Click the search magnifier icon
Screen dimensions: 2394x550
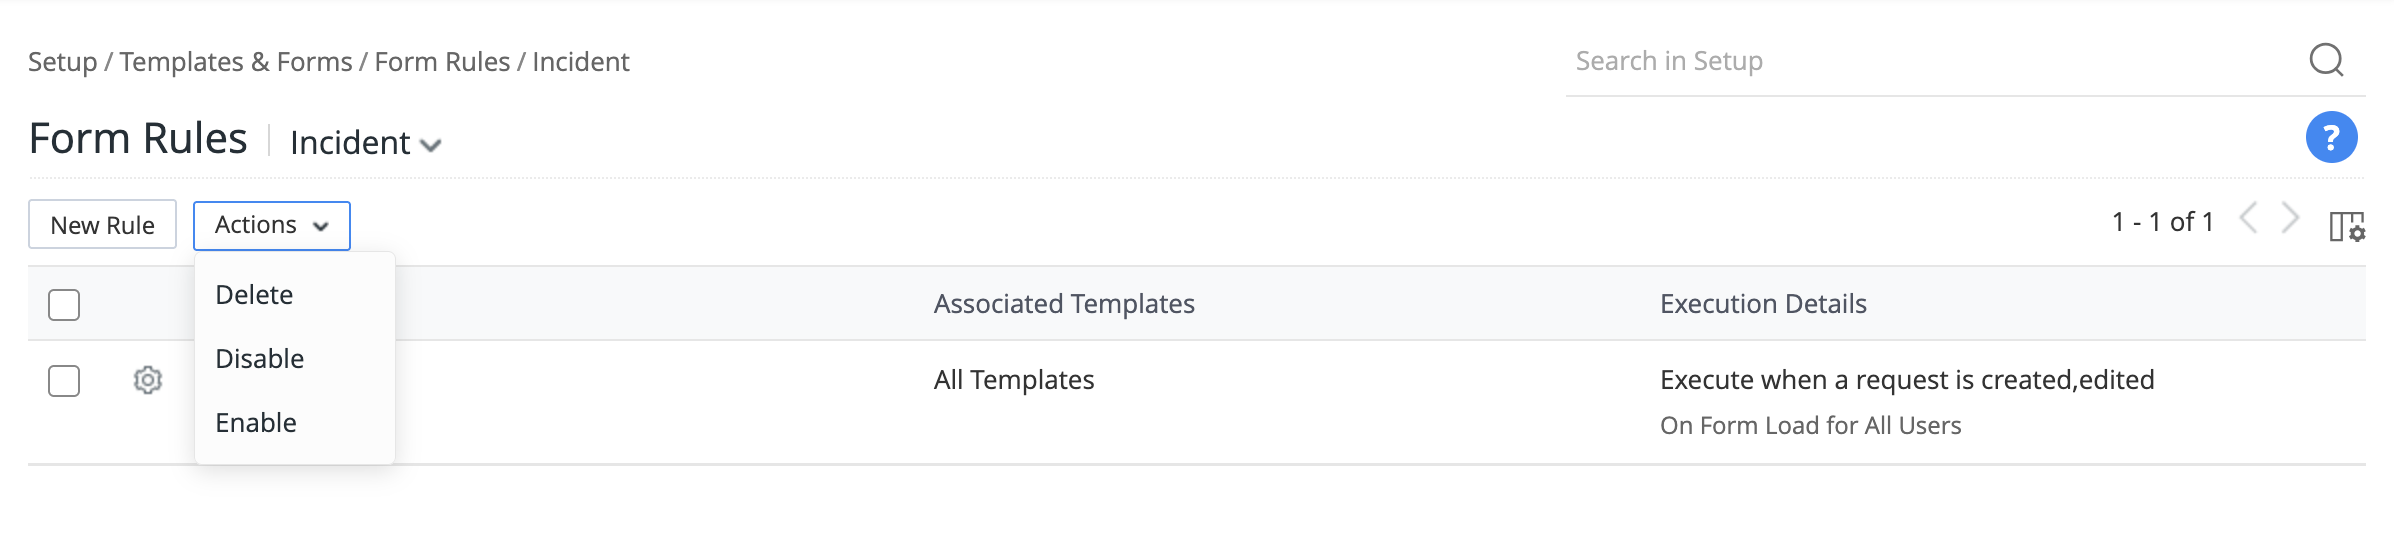(2326, 60)
